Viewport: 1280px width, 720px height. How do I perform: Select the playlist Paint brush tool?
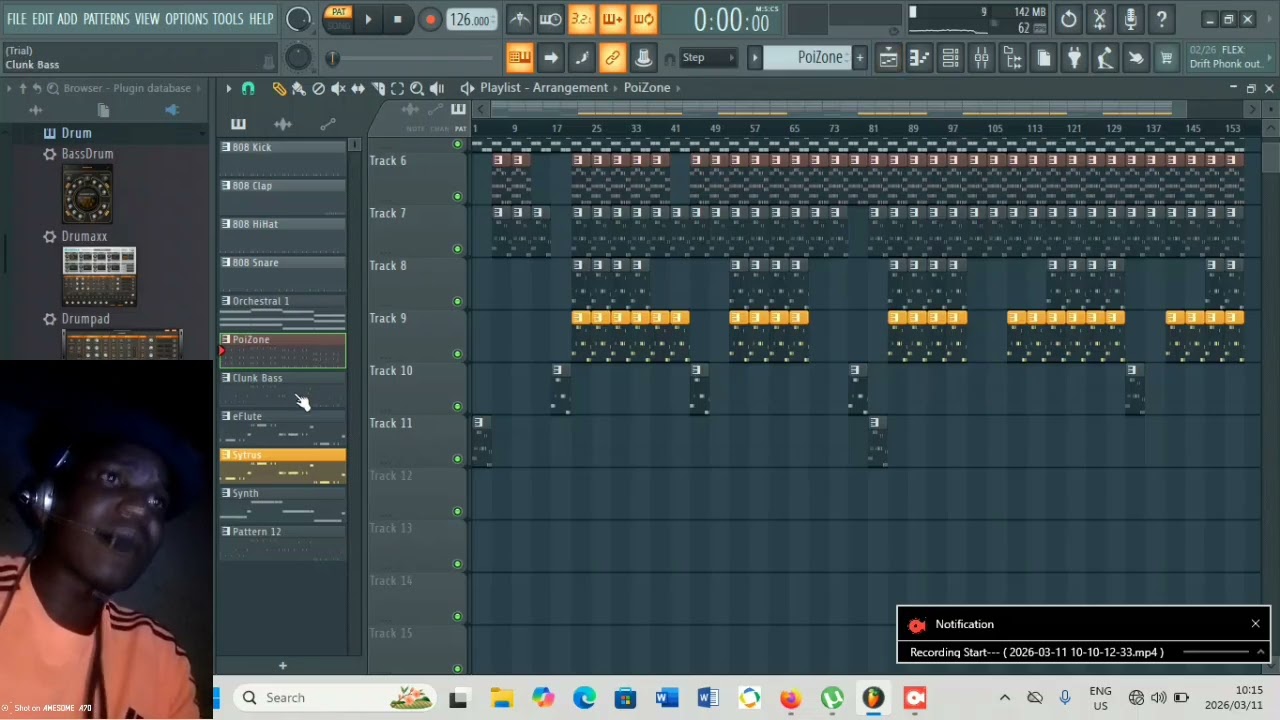(x=298, y=89)
